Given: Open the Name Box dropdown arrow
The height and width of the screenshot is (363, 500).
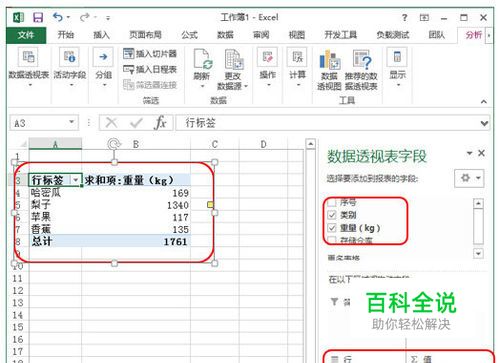Looking at the screenshot, I should [x=71, y=122].
